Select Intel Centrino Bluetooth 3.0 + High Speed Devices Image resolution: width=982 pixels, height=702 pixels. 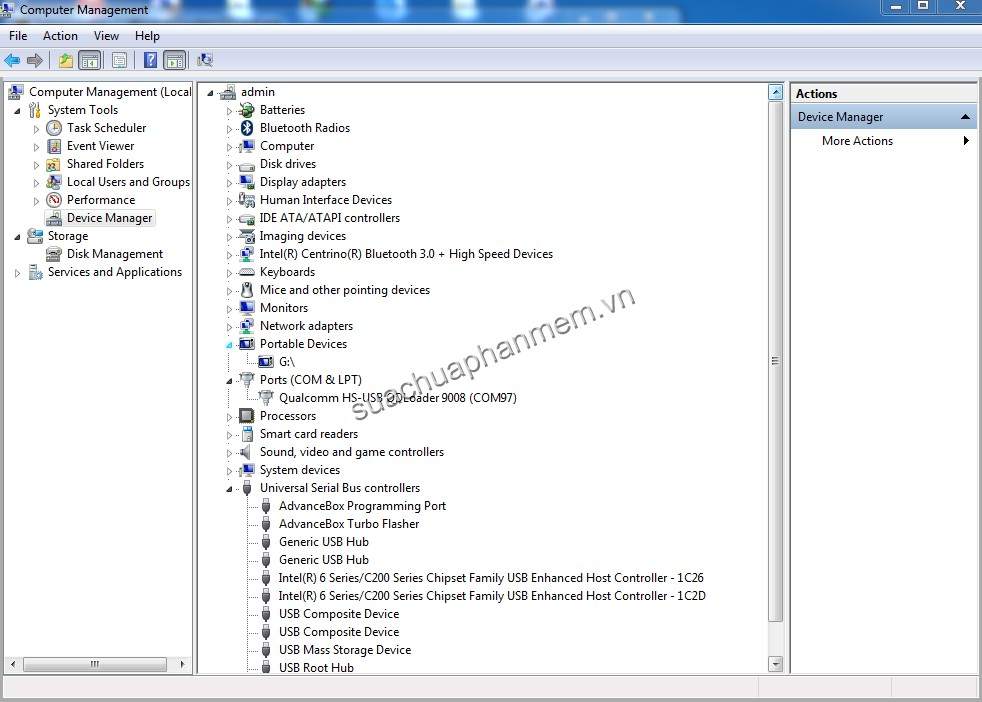pyautogui.click(x=406, y=254)
